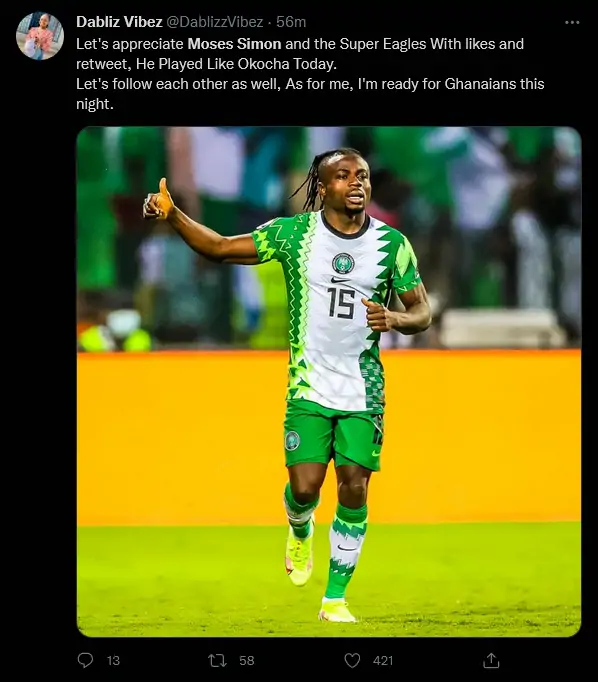
Task: Click the reply speech bubble icon
Action: [85, 660]
